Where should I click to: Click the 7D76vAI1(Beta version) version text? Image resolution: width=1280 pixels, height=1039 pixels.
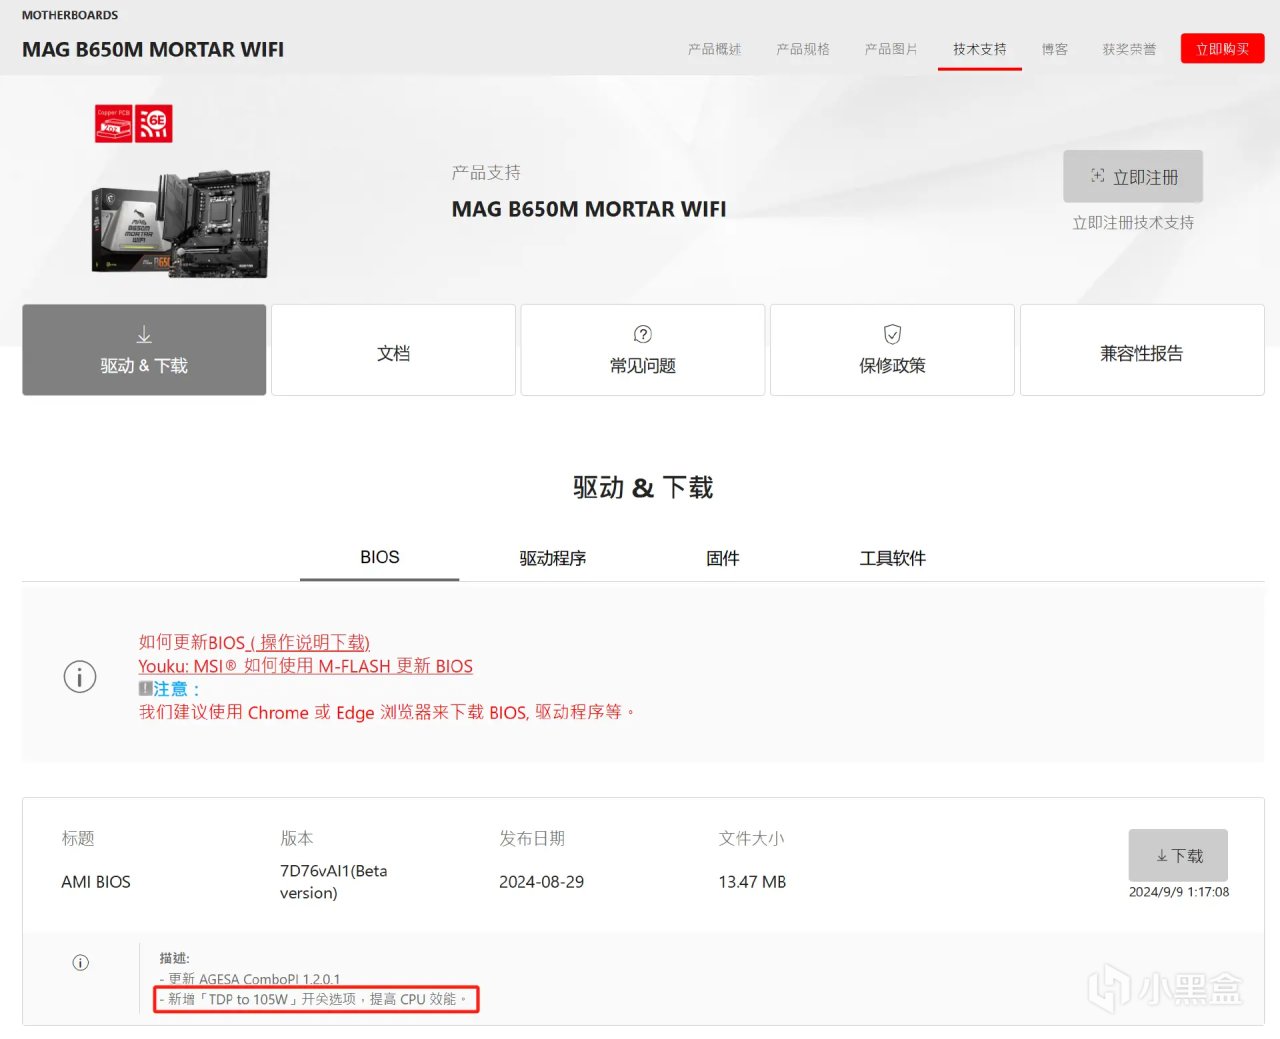[x=334, y=882]
